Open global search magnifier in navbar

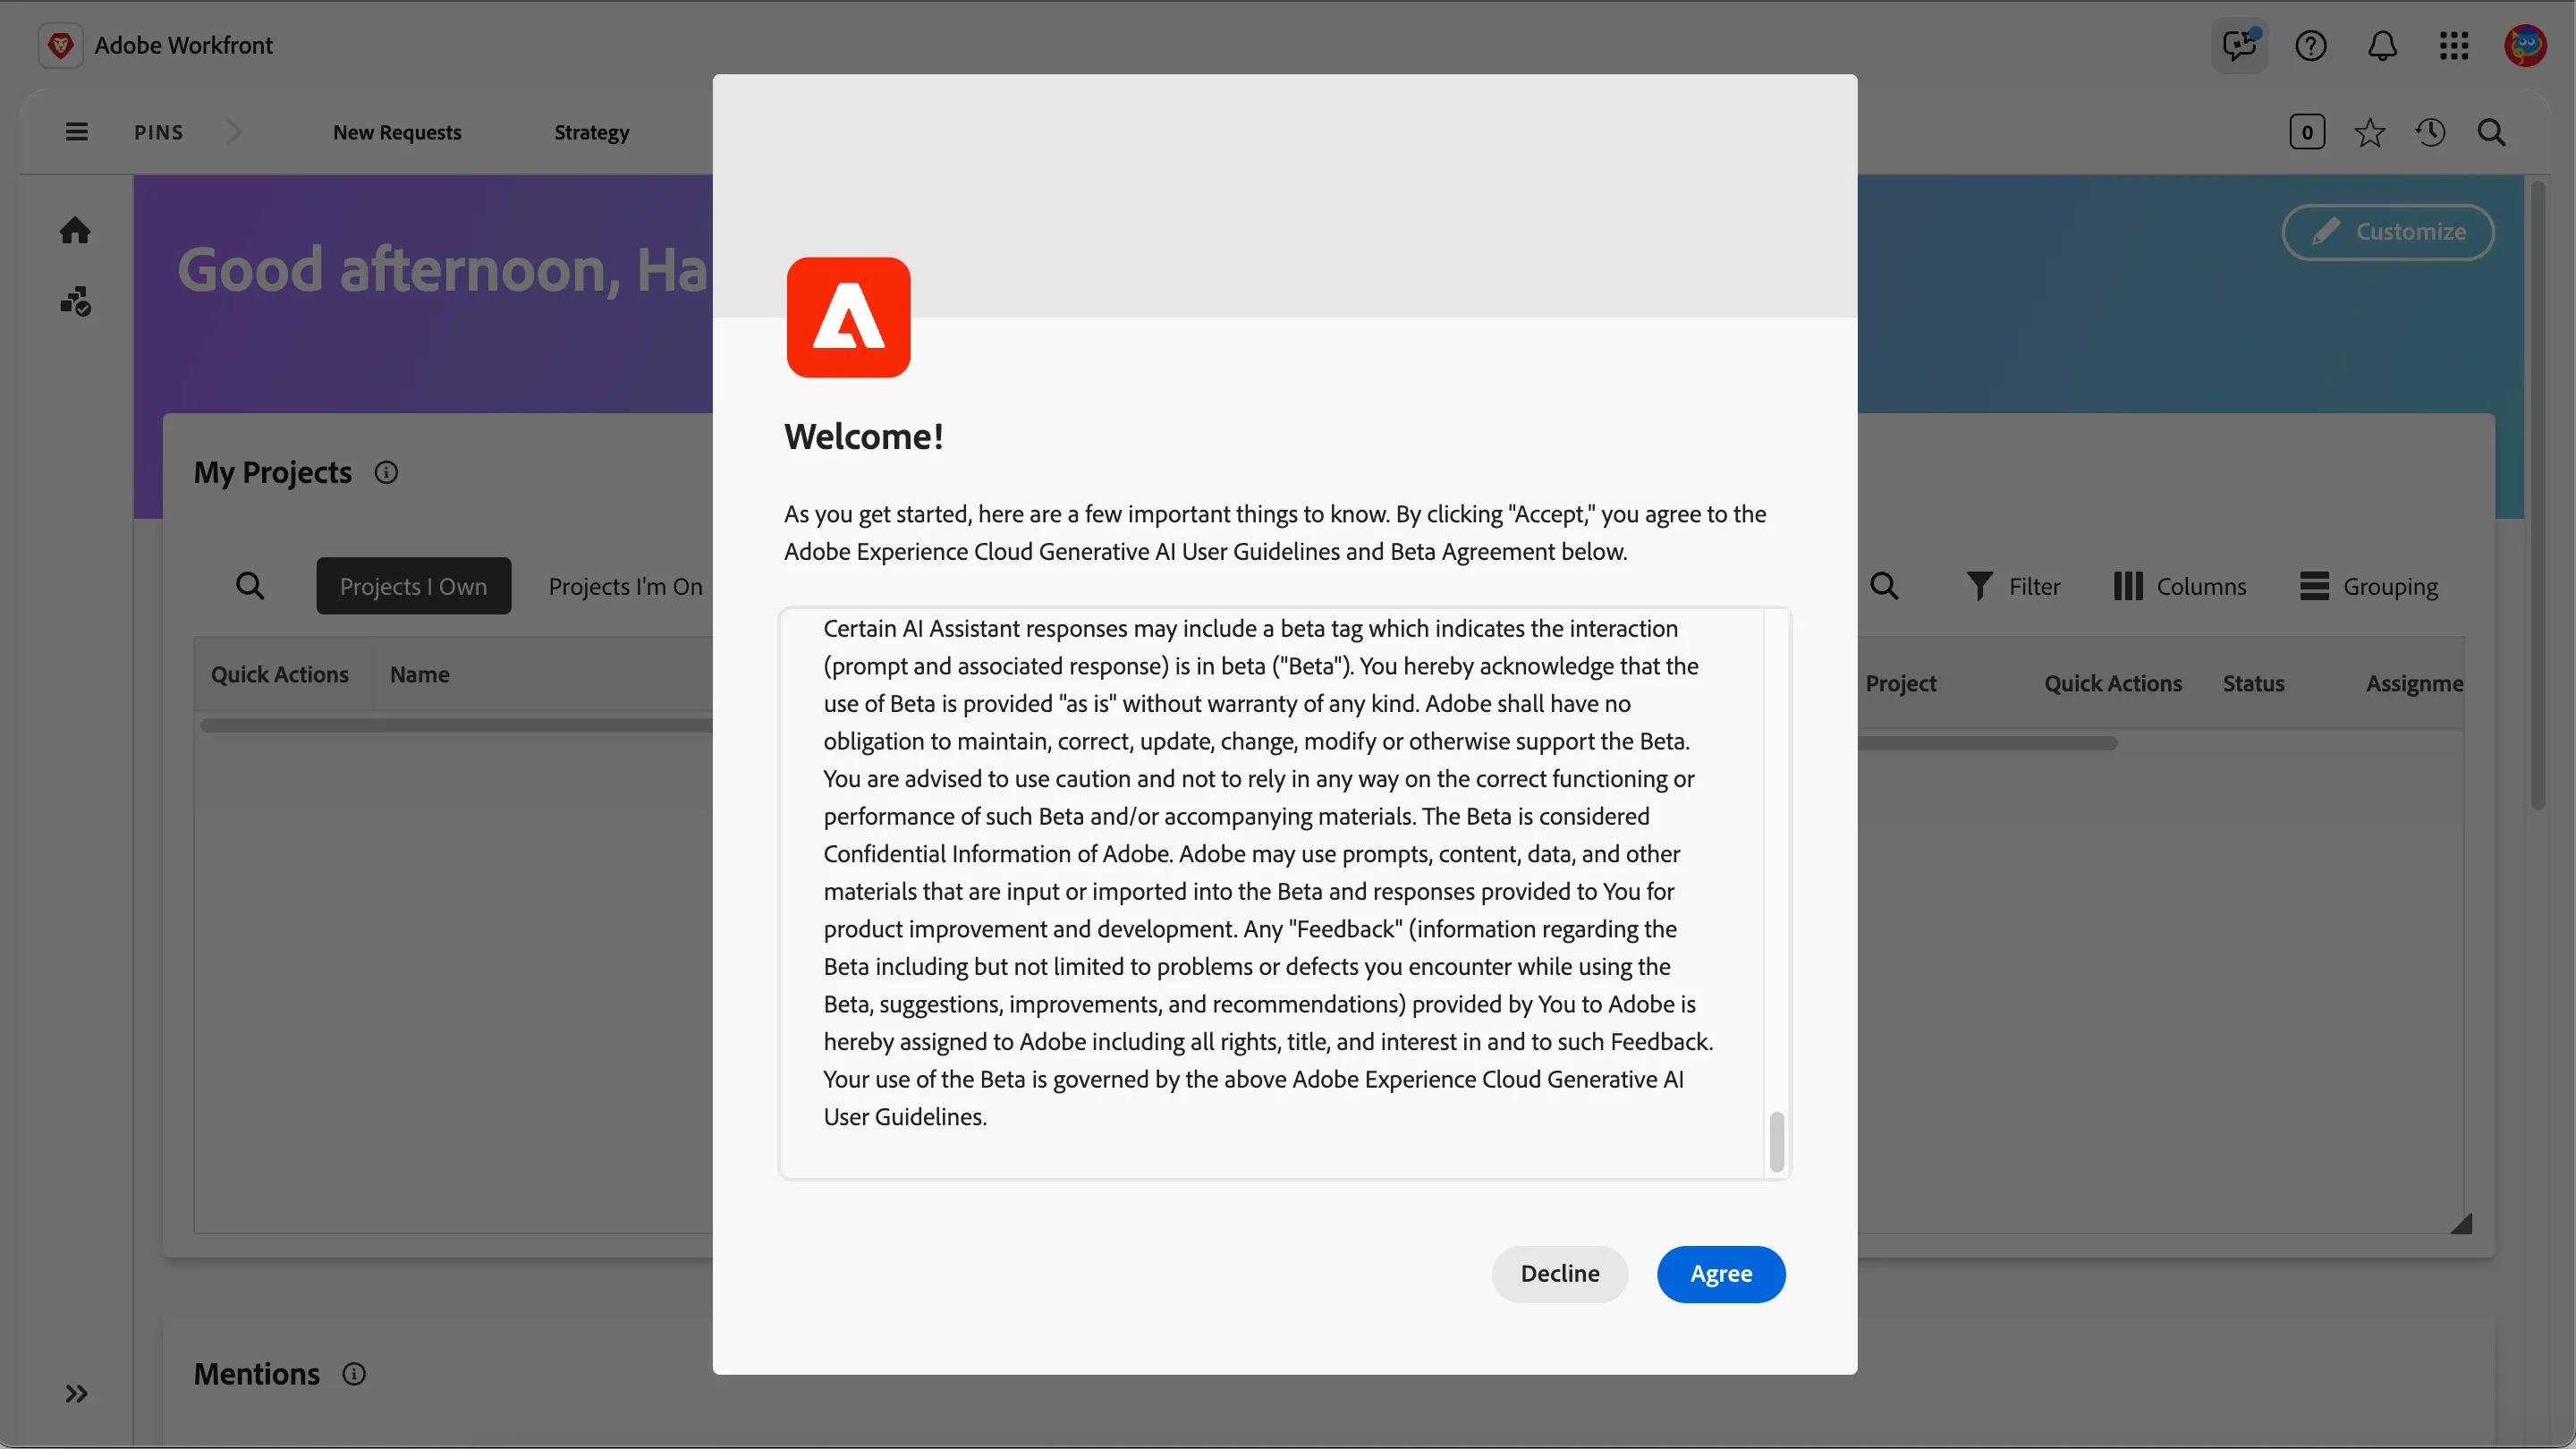pyautogui.click(x=2491, y=132)
